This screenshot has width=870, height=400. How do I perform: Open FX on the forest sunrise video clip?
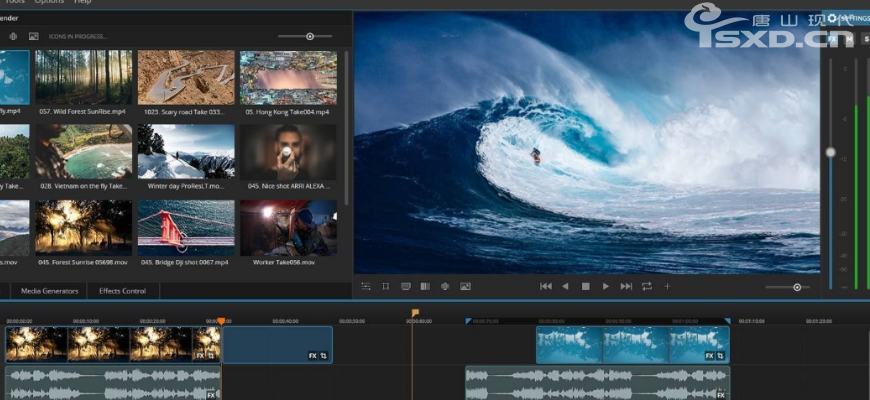[200, 356]
